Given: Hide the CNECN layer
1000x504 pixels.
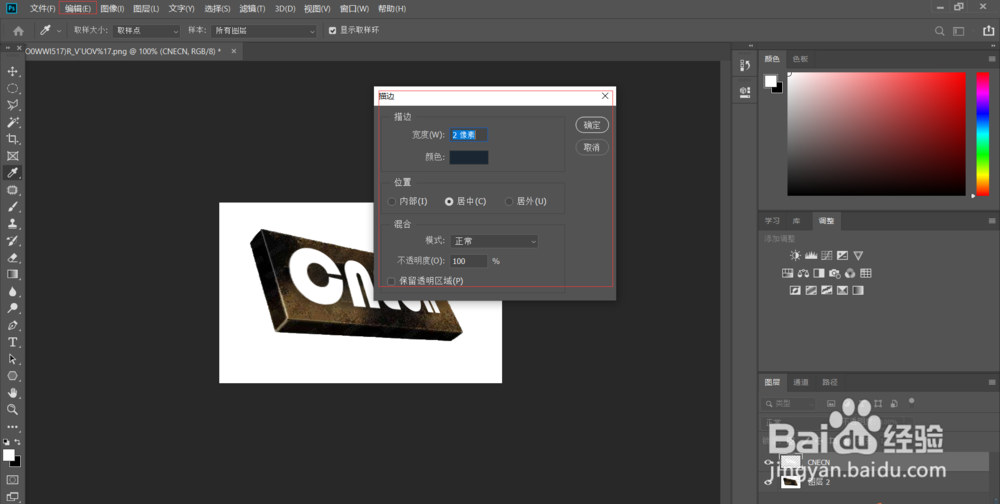Looking at the screenshot, I should tap(768, 463).
